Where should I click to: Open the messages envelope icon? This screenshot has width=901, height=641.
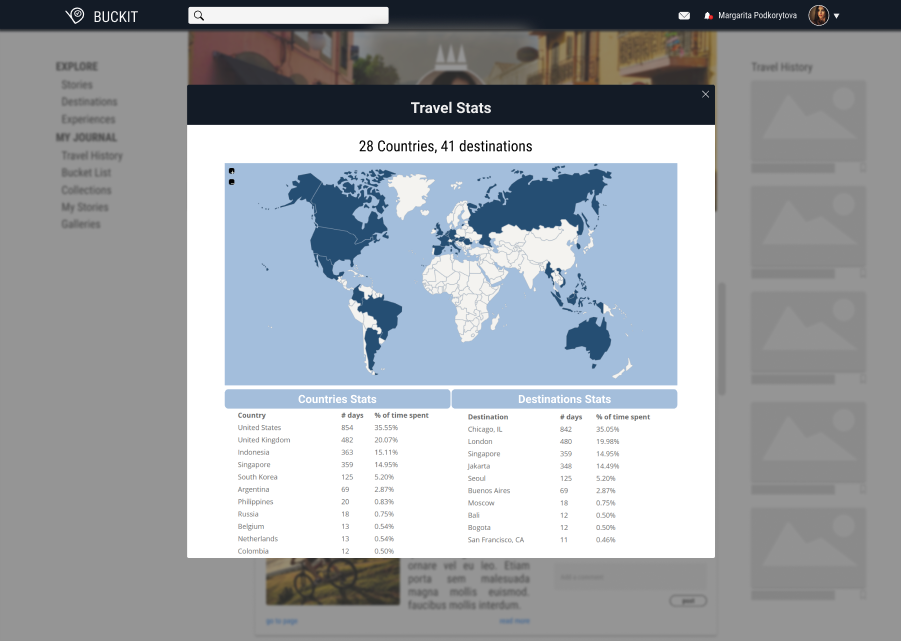click(684, 16)
